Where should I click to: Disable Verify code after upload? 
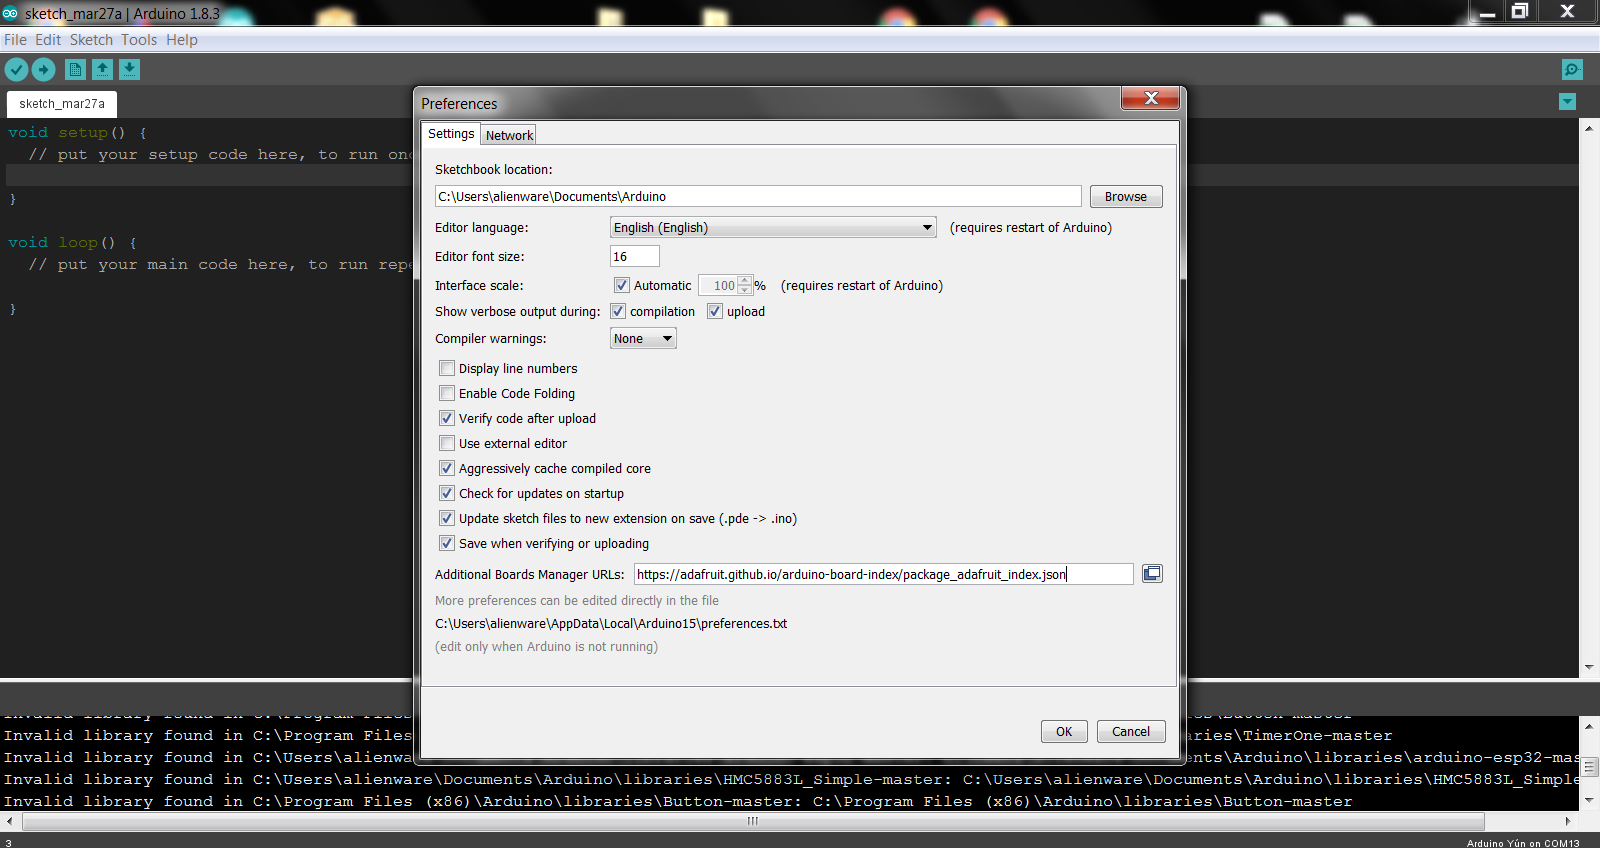[x=447, y=418]
